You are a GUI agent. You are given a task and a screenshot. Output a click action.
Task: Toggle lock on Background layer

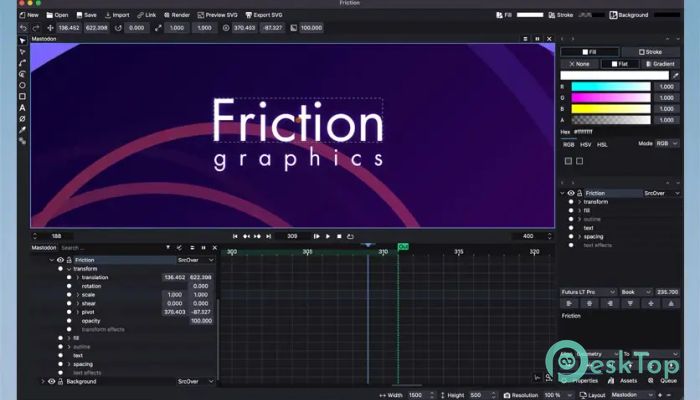point(60,382)
